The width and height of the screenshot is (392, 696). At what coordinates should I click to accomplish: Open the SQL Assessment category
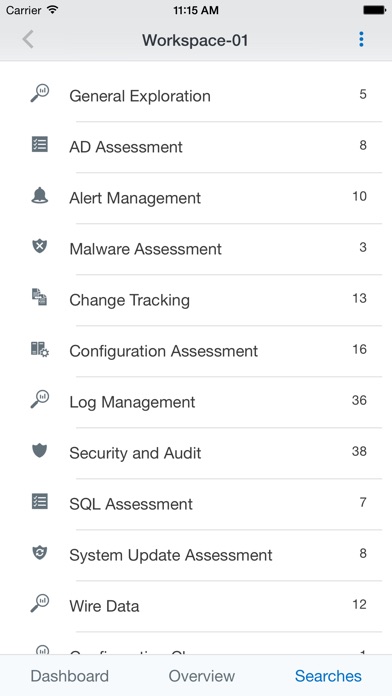196,504
